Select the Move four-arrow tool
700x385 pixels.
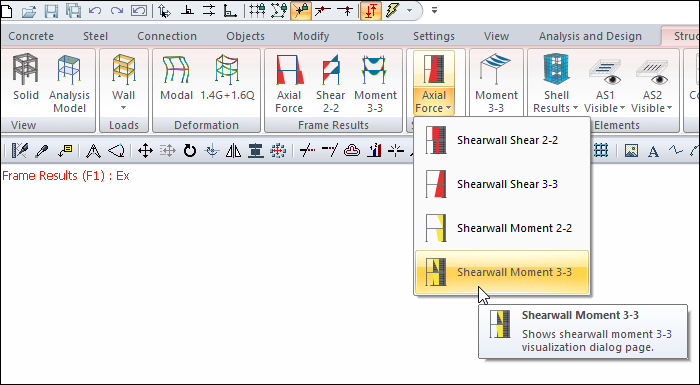tap(145, 151)
